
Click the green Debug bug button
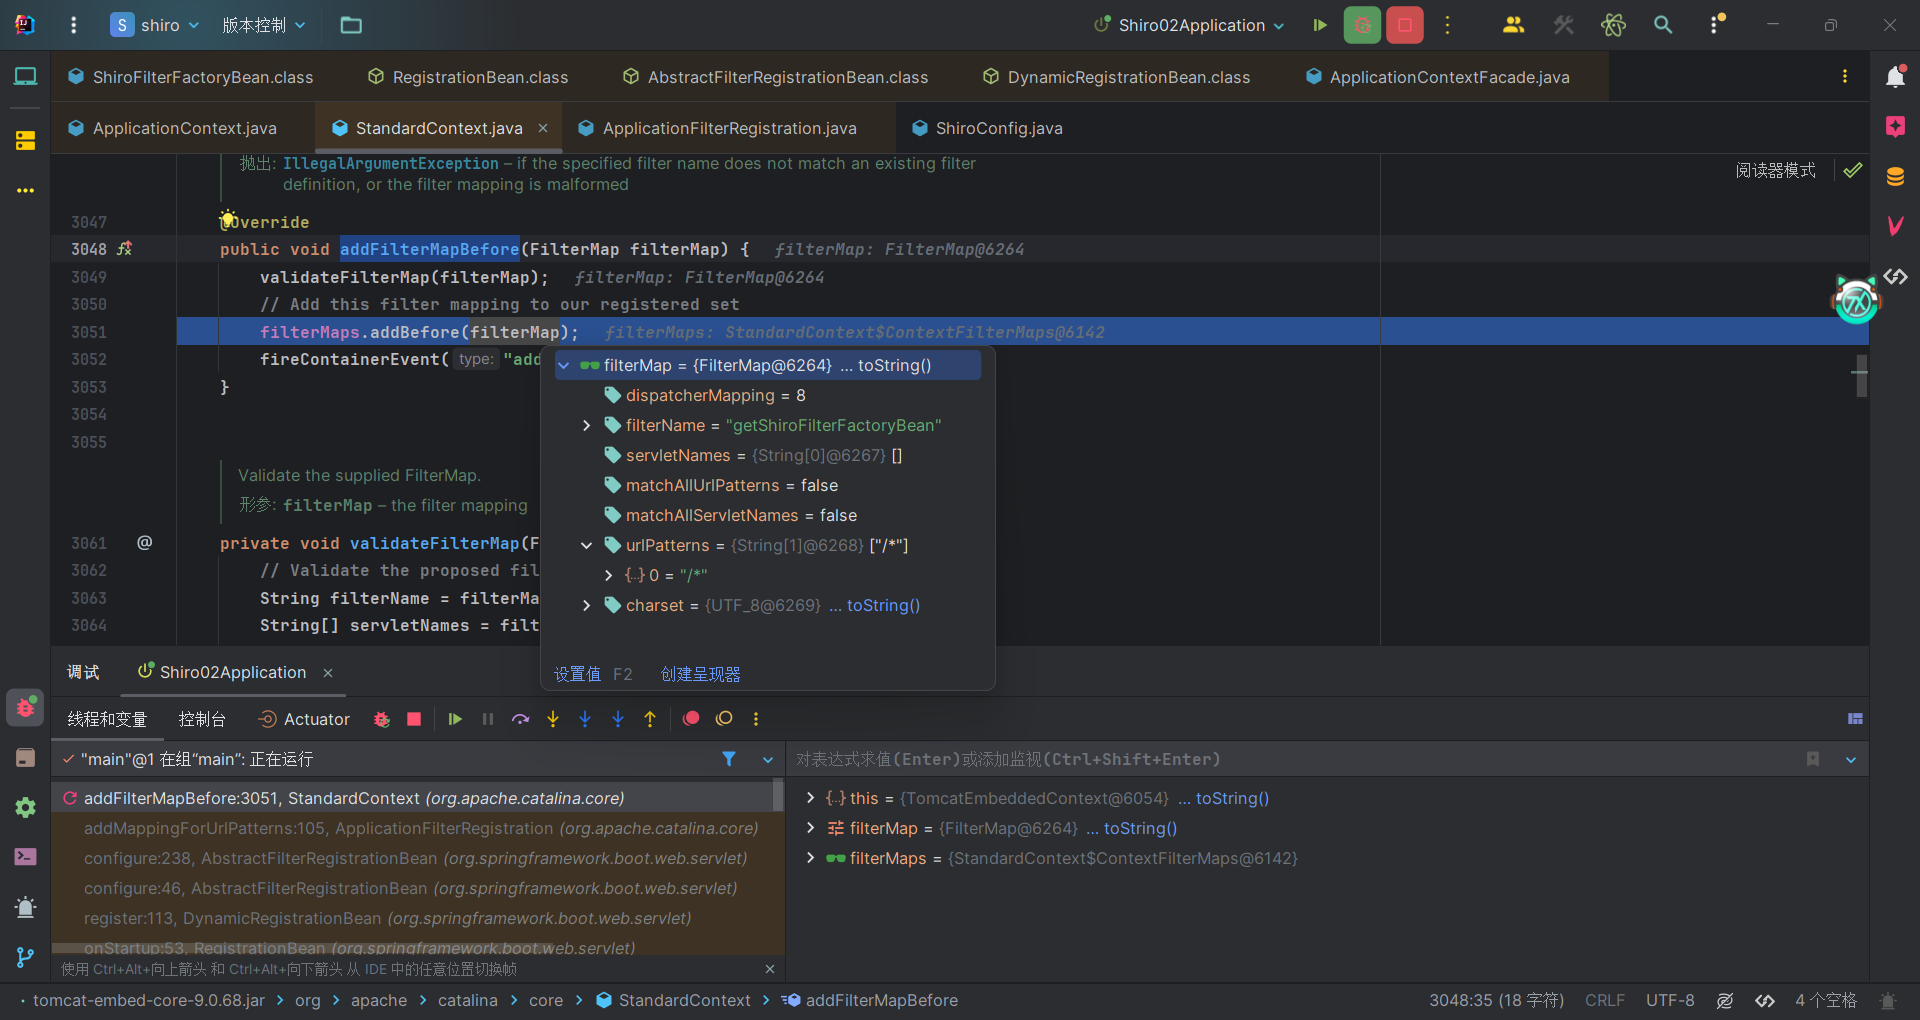(x=1362, y=25)
